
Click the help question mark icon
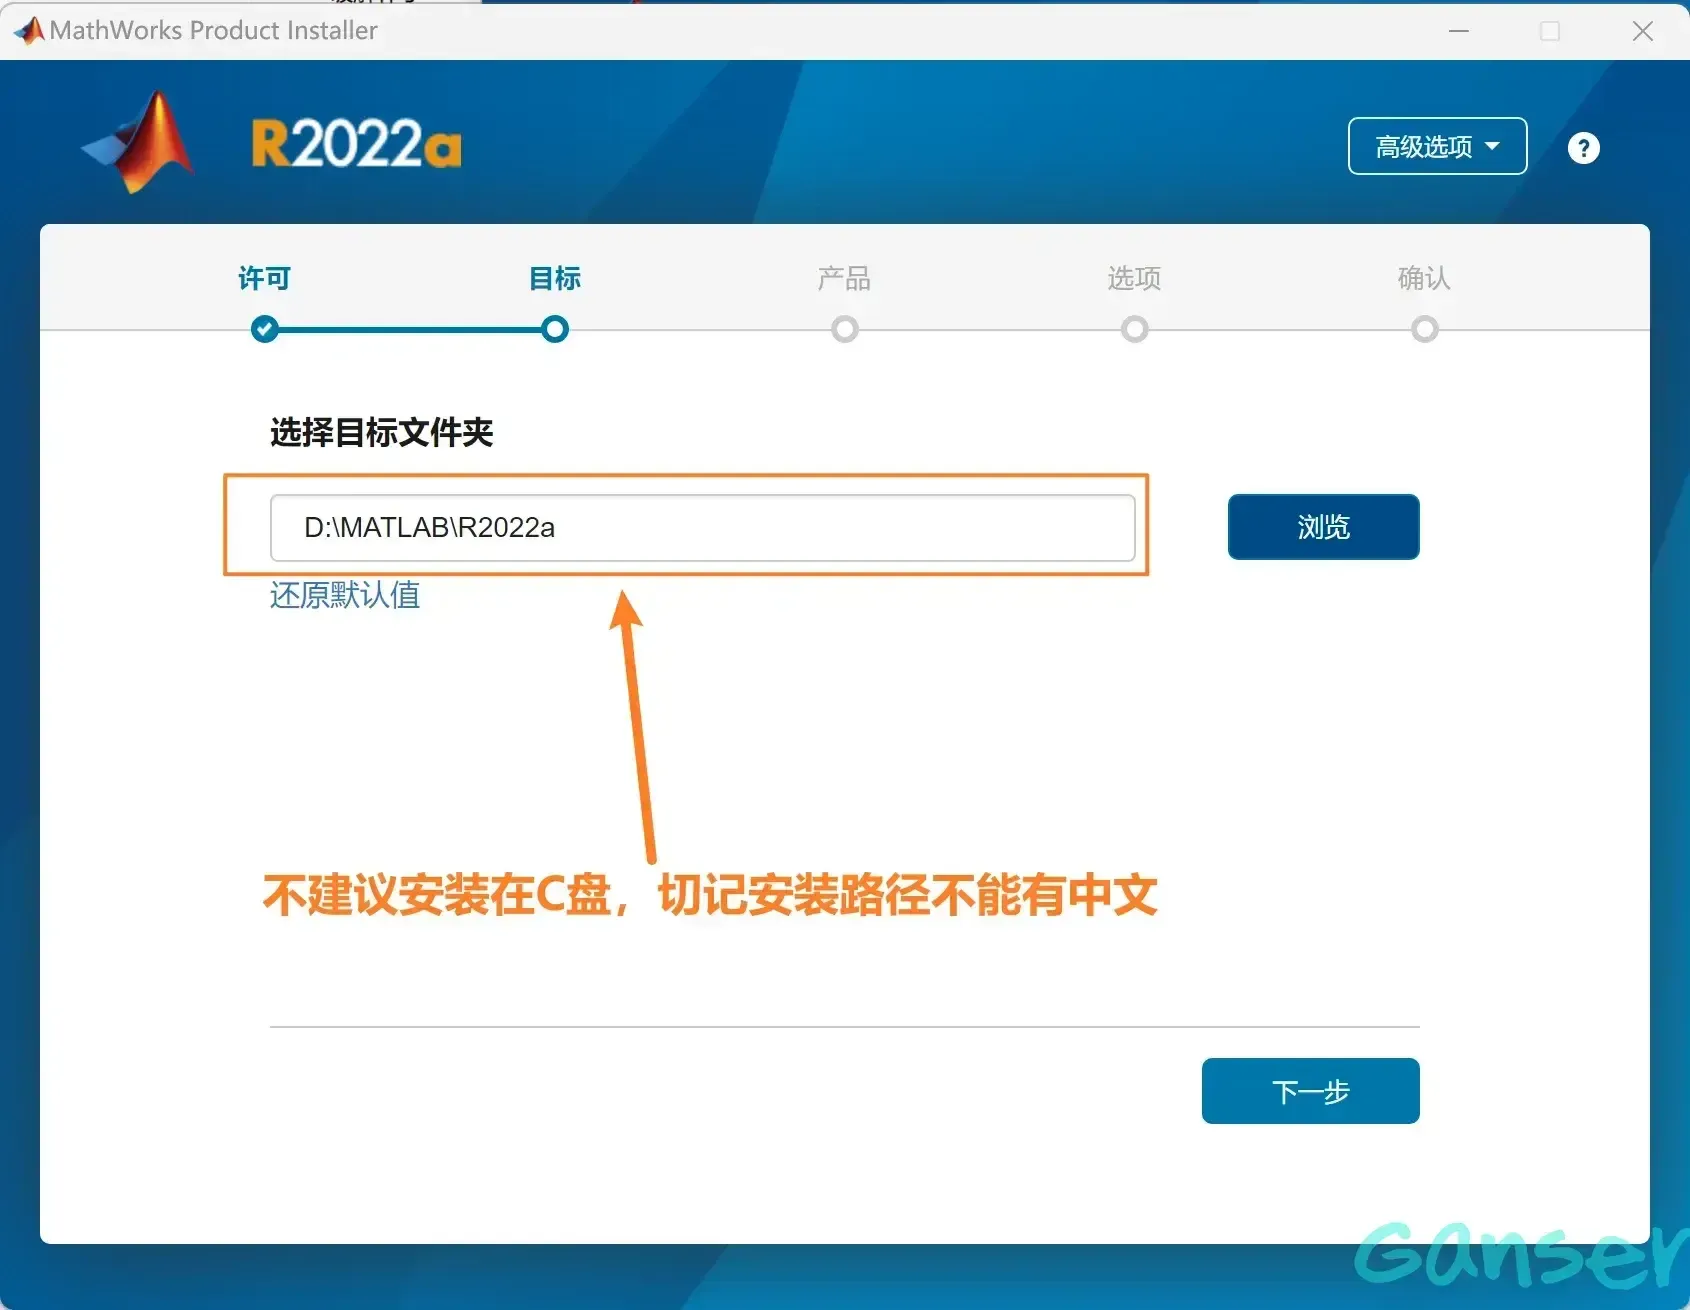coord(1583,148)
